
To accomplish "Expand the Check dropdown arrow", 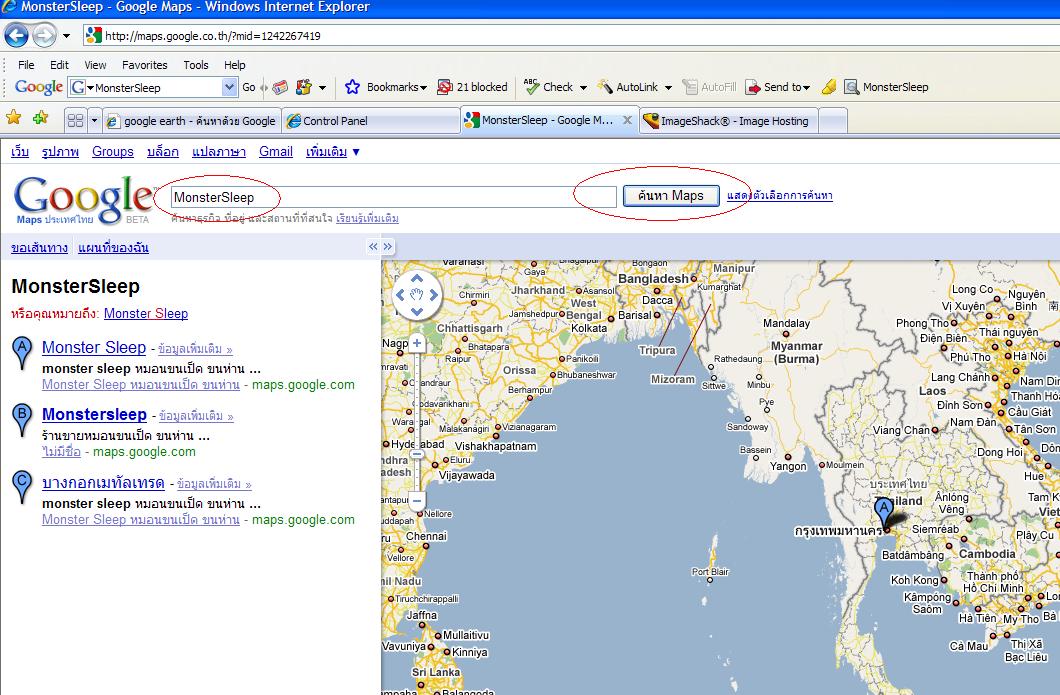I will [x=583, y=88].
